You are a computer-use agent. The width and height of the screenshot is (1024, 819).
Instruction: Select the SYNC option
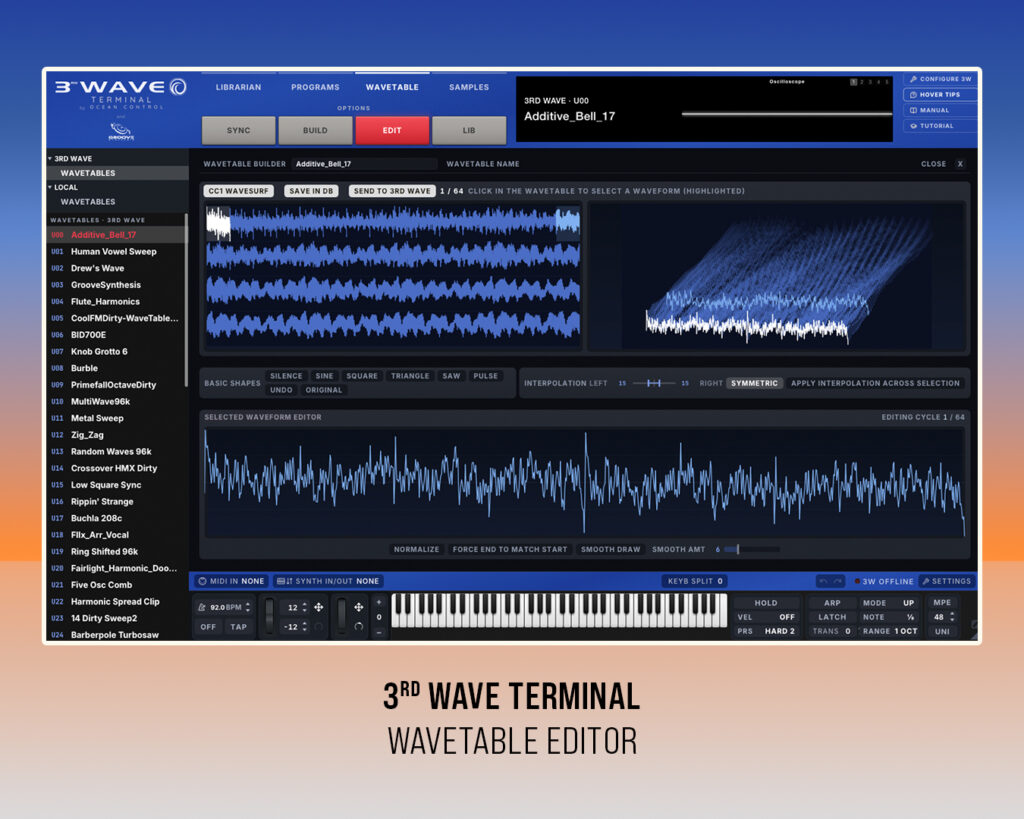[x=238, y=131]
